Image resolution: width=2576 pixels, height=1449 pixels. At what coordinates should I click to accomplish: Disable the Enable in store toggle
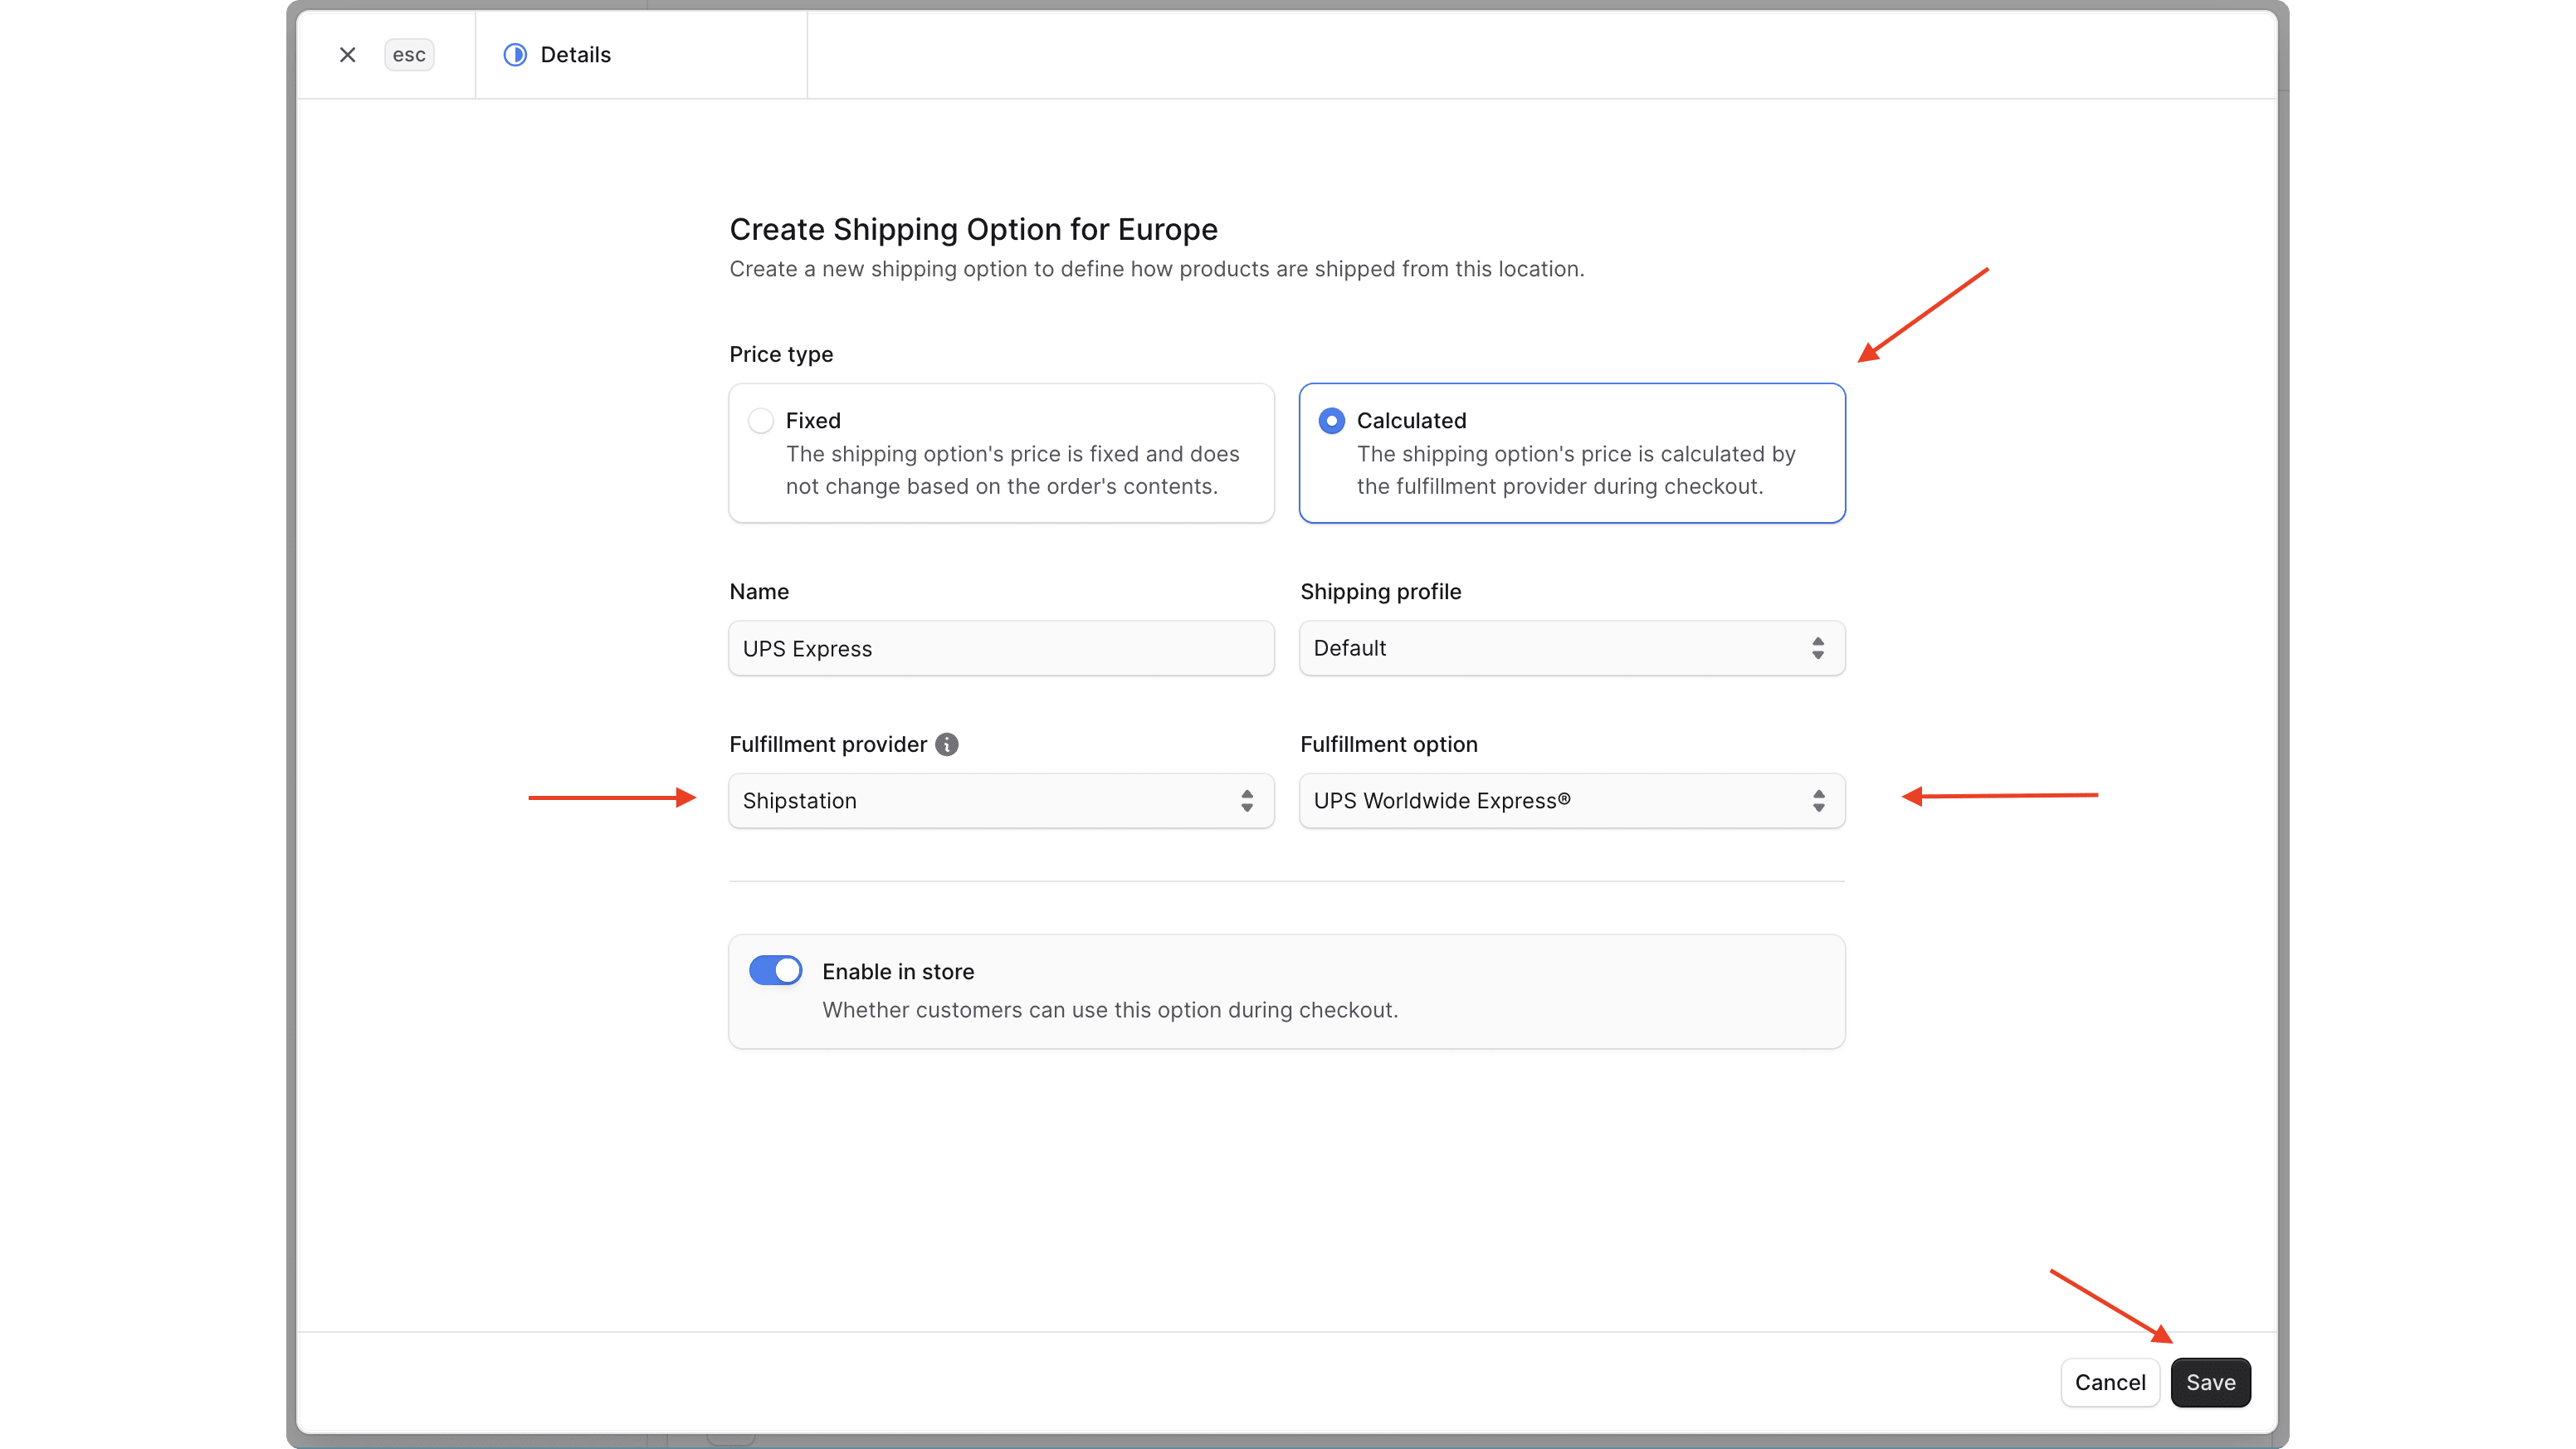(x=776, y=970)
